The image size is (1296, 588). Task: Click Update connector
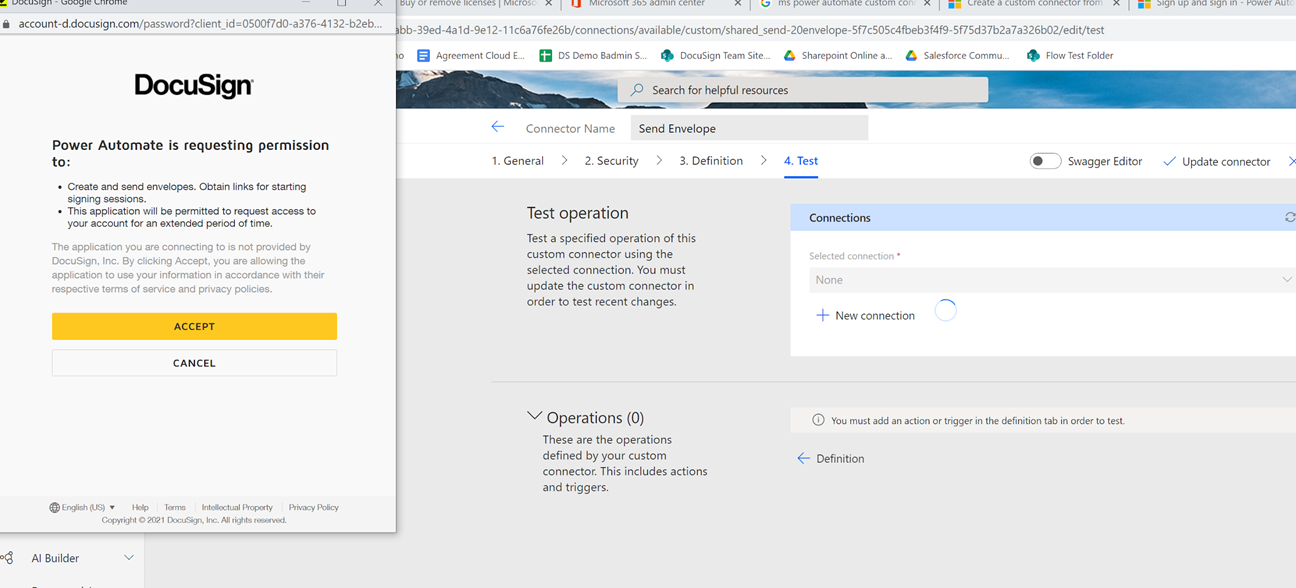tap(1217, 160)
